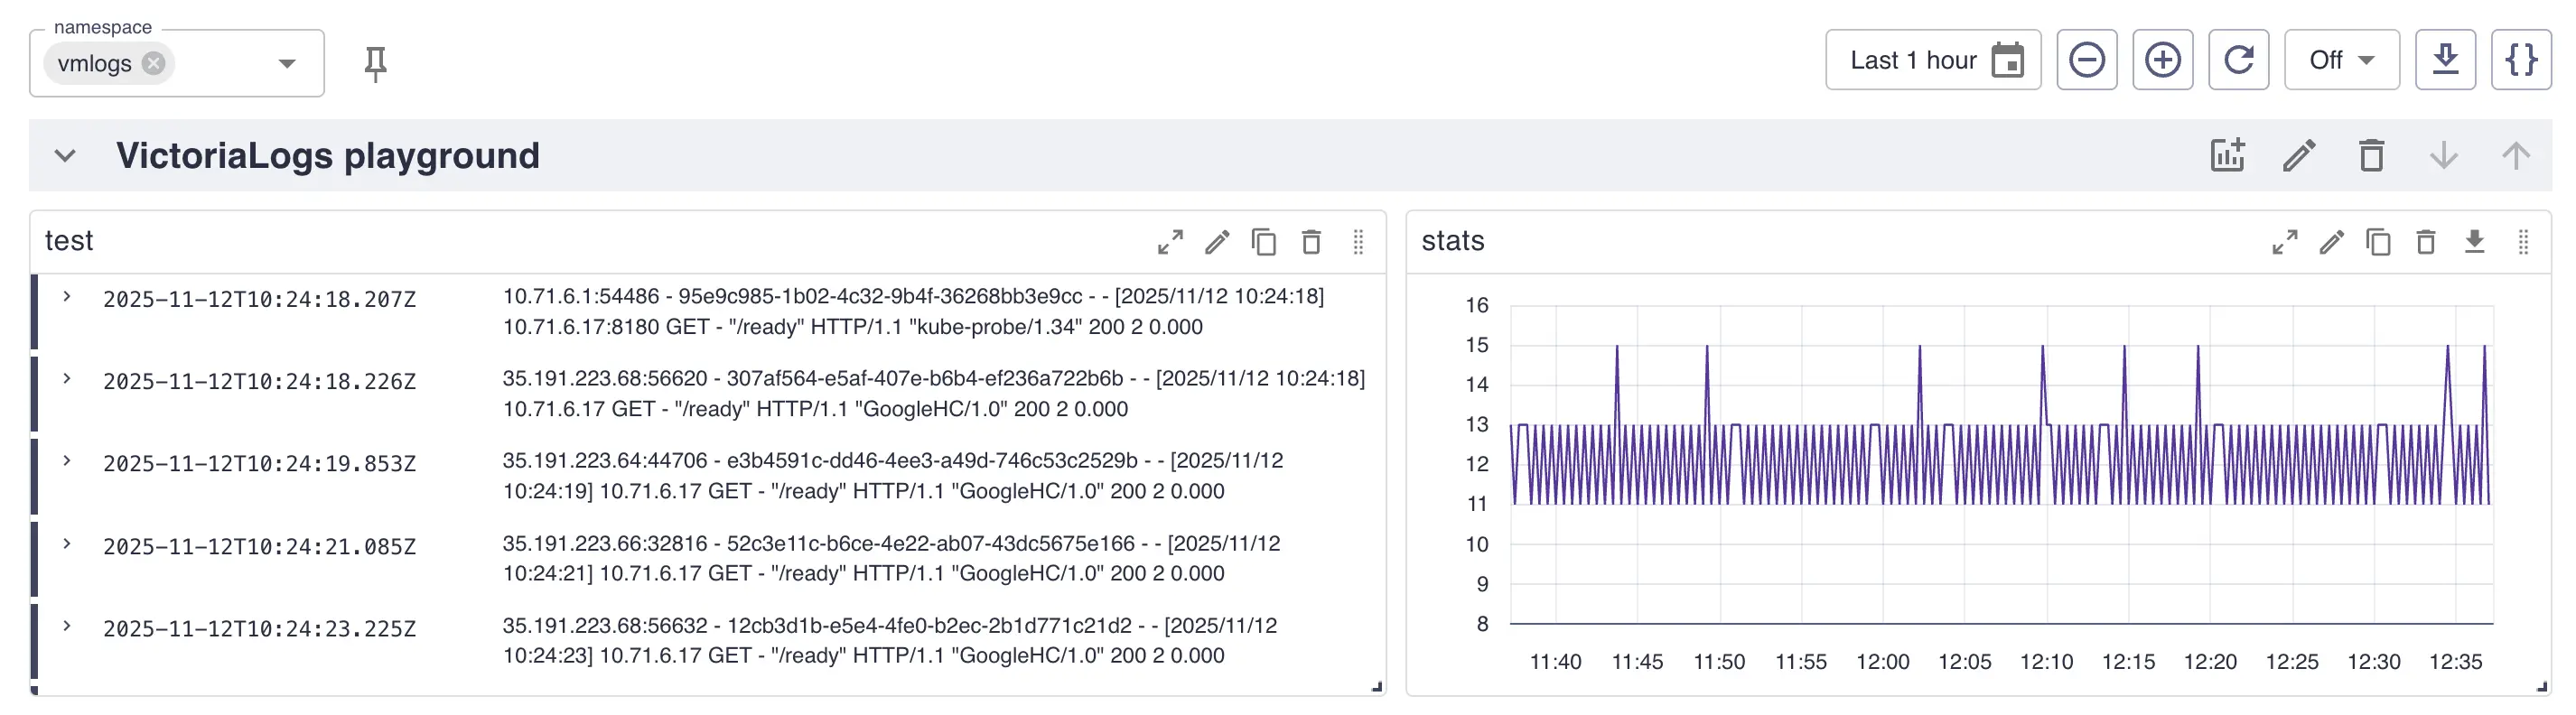Expand the 10:24:21.085Z log entry
This screenshot has height=715, width=2576.
67,544
